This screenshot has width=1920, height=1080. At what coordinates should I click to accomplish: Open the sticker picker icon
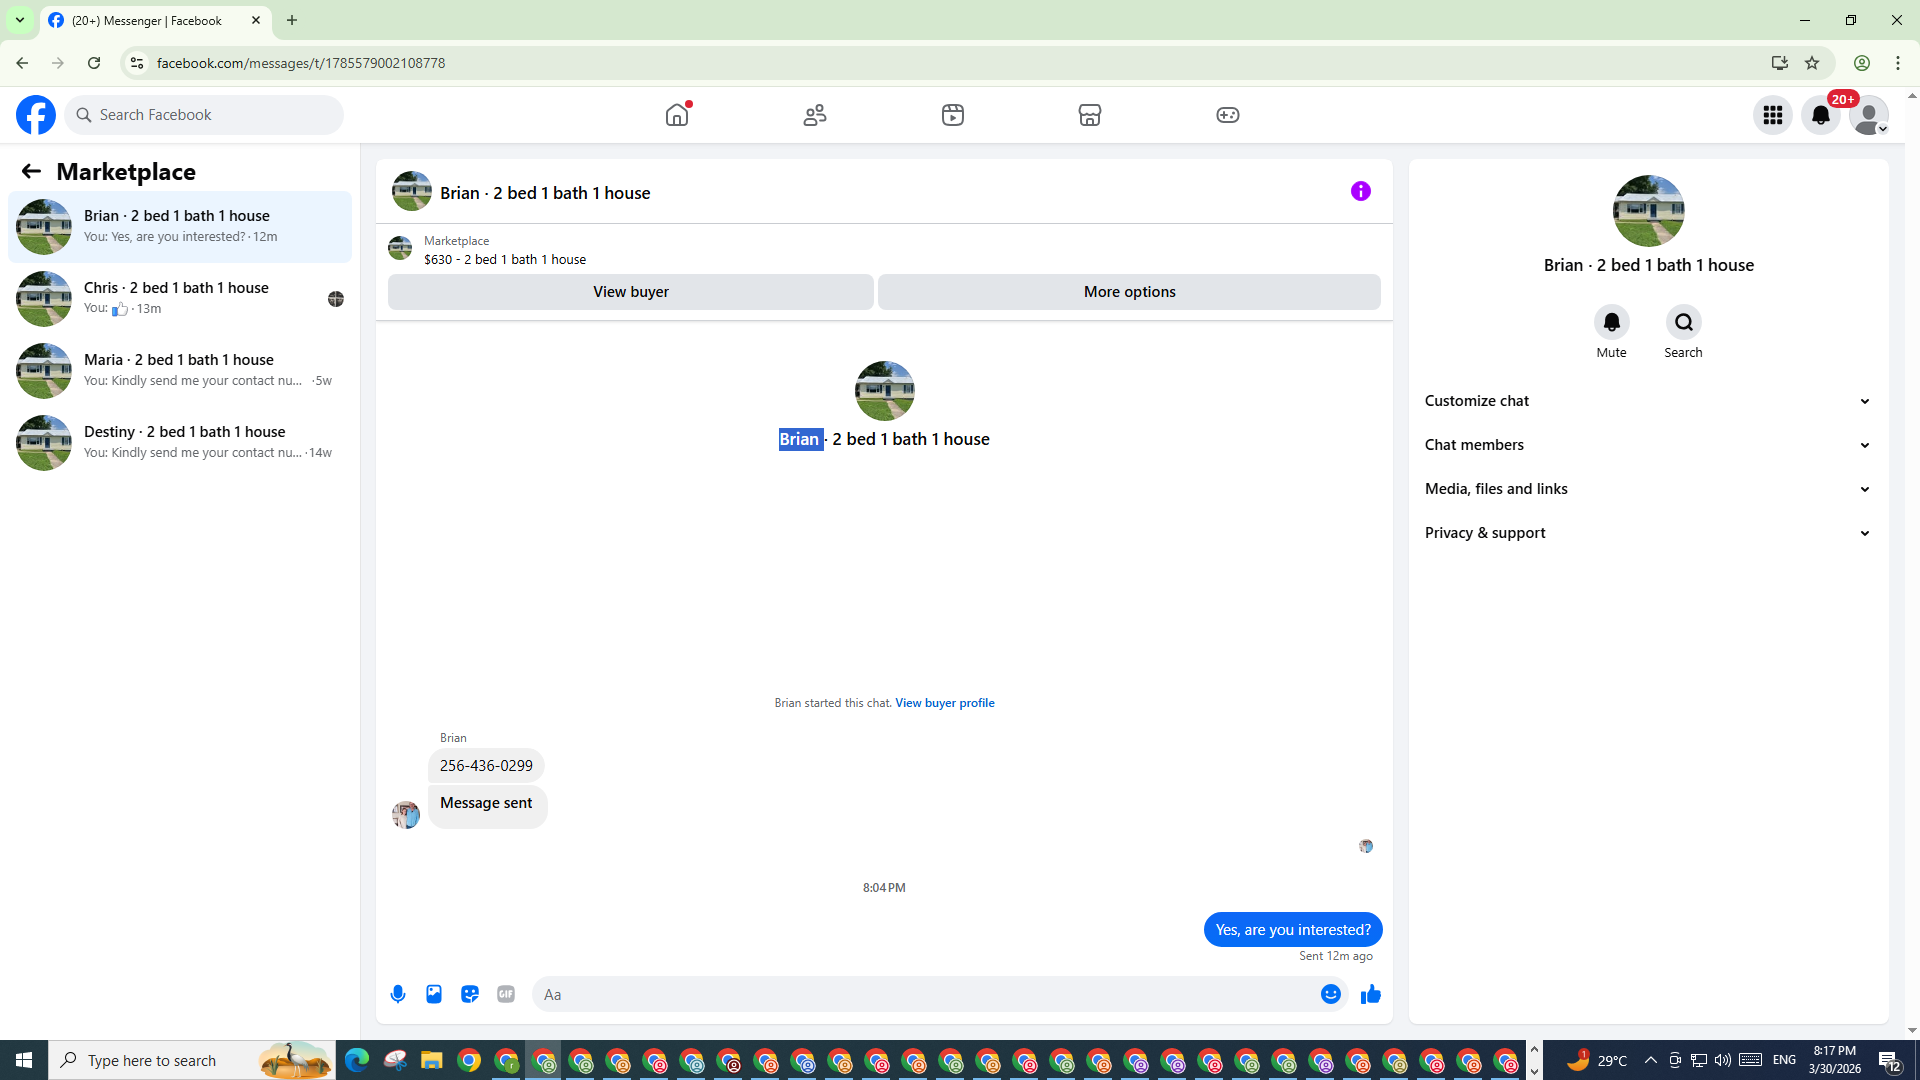(x=470, y=994)
